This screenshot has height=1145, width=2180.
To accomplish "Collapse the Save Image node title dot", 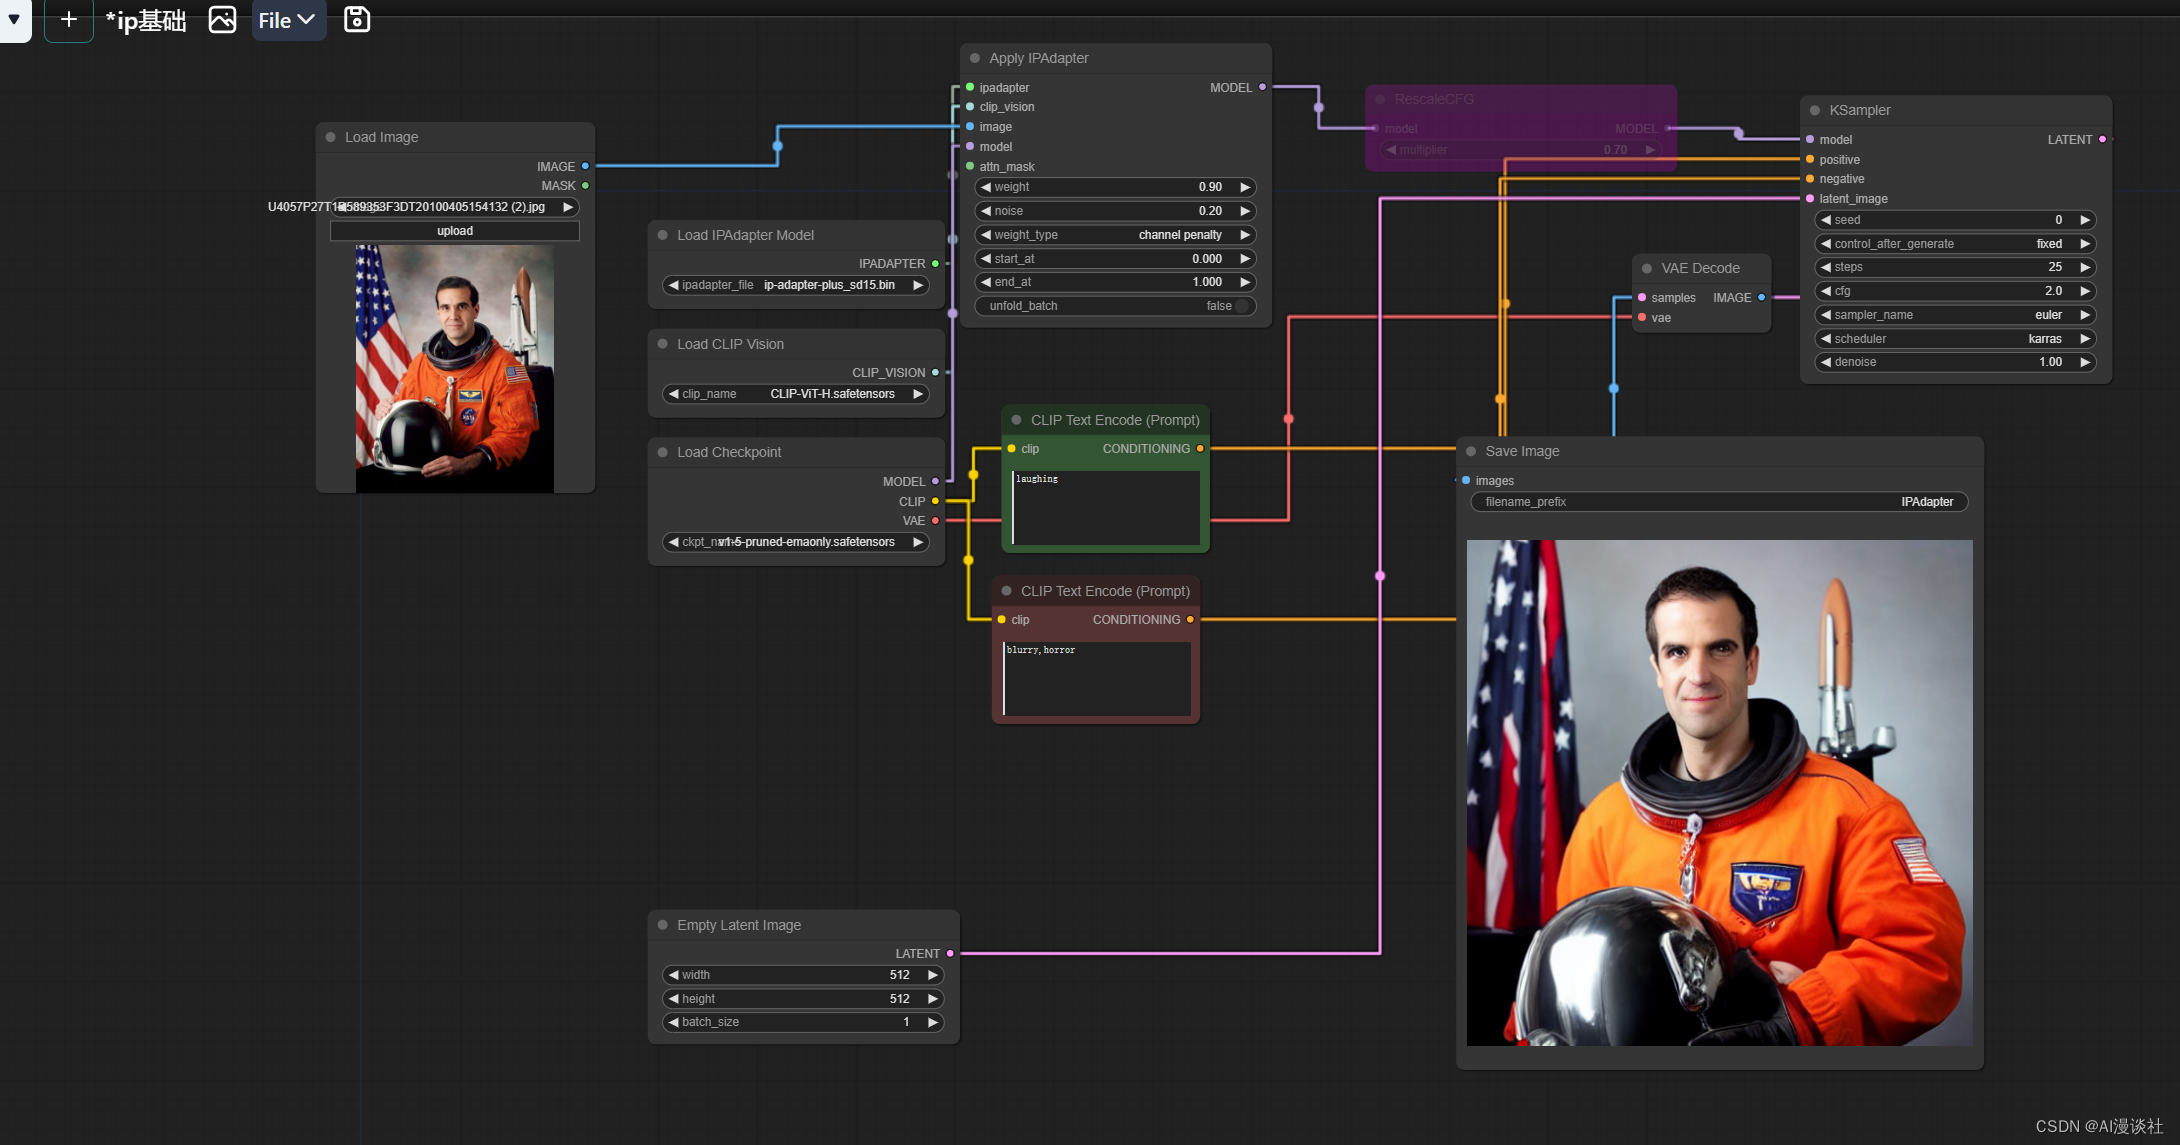I will point(1471,451).
